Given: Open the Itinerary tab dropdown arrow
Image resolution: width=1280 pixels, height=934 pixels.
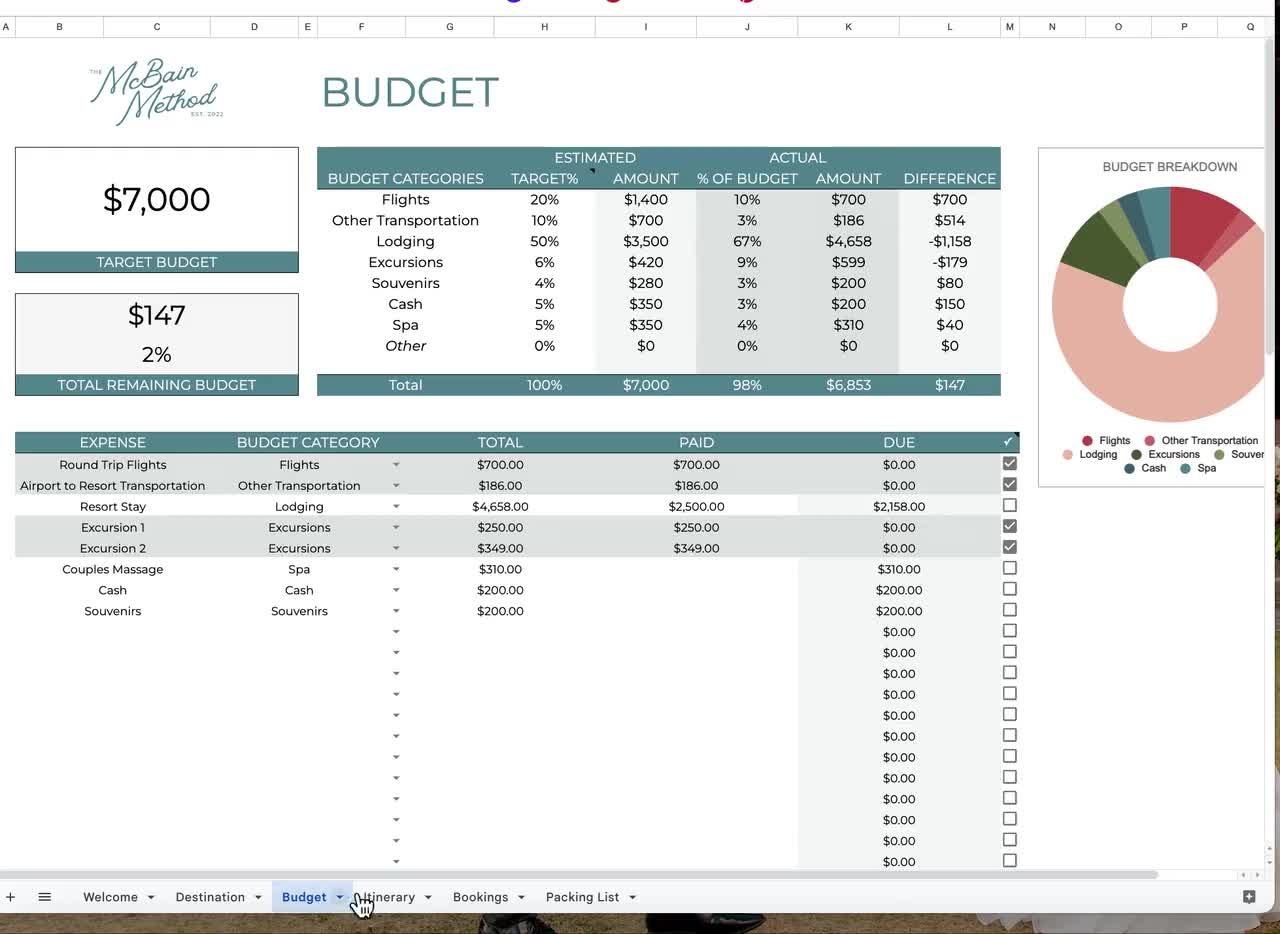Looking at the screenshot, I should (427, 897).
